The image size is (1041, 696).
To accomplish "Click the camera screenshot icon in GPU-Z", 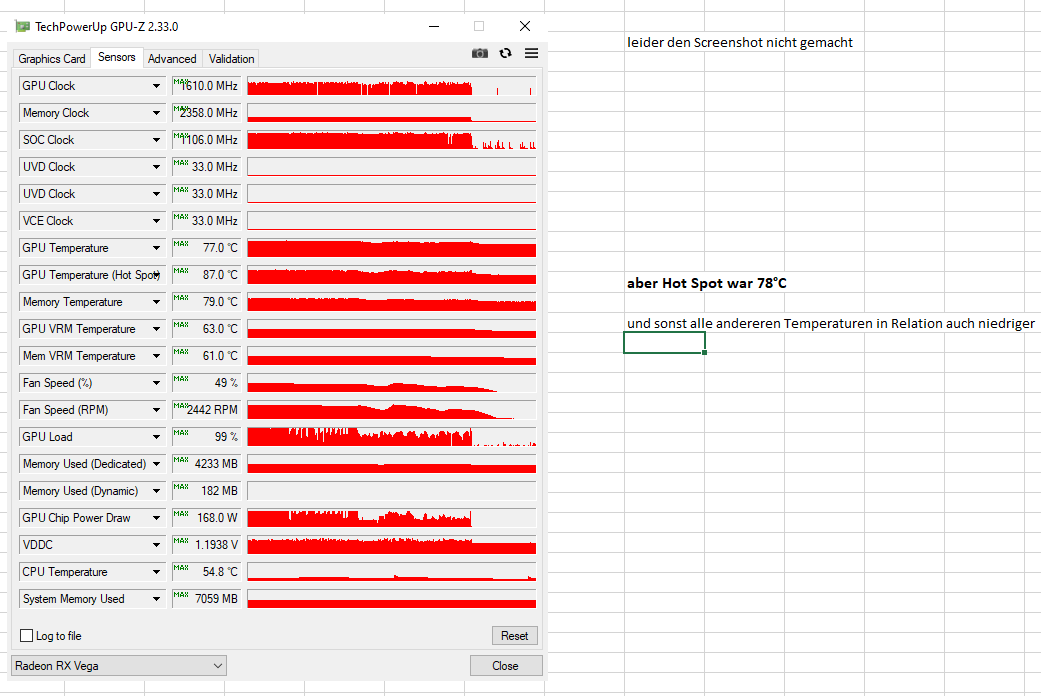I will point(479,53).
